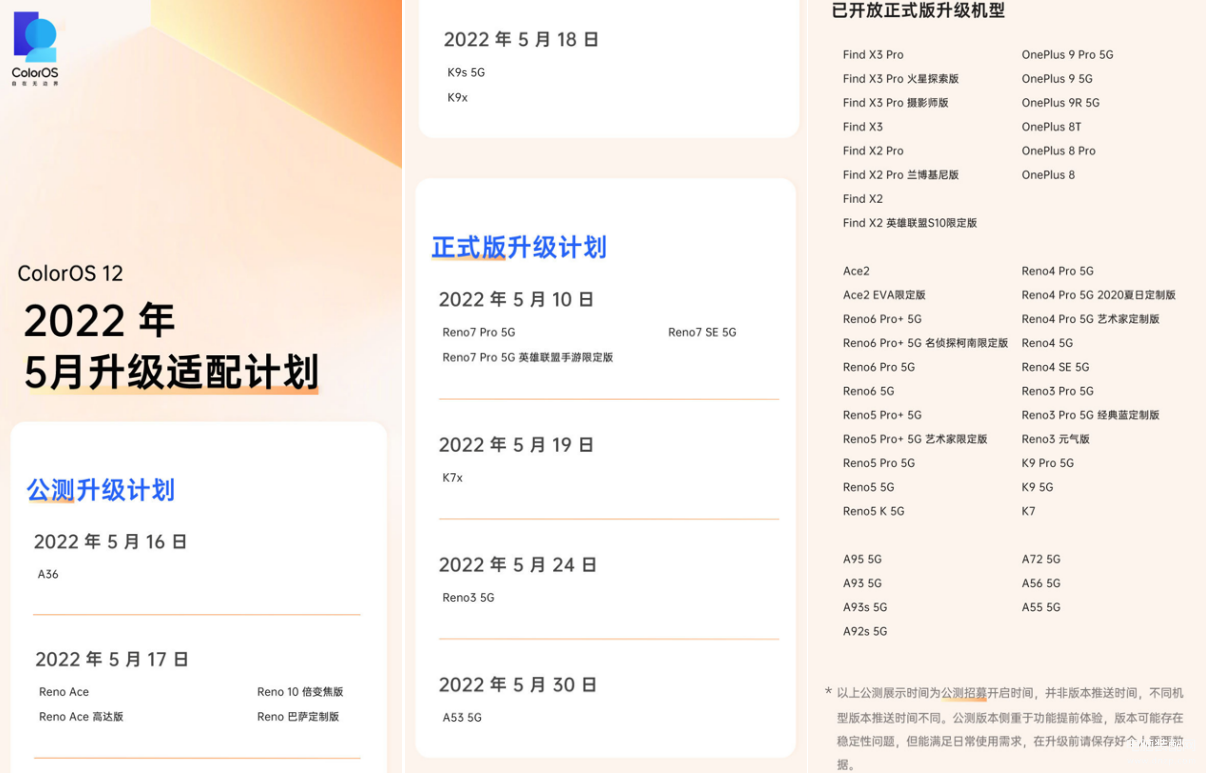Select the date 2022 年 5 月 30 日
The height and width of the screenshot is (774, 1206).
pos(517,685)
